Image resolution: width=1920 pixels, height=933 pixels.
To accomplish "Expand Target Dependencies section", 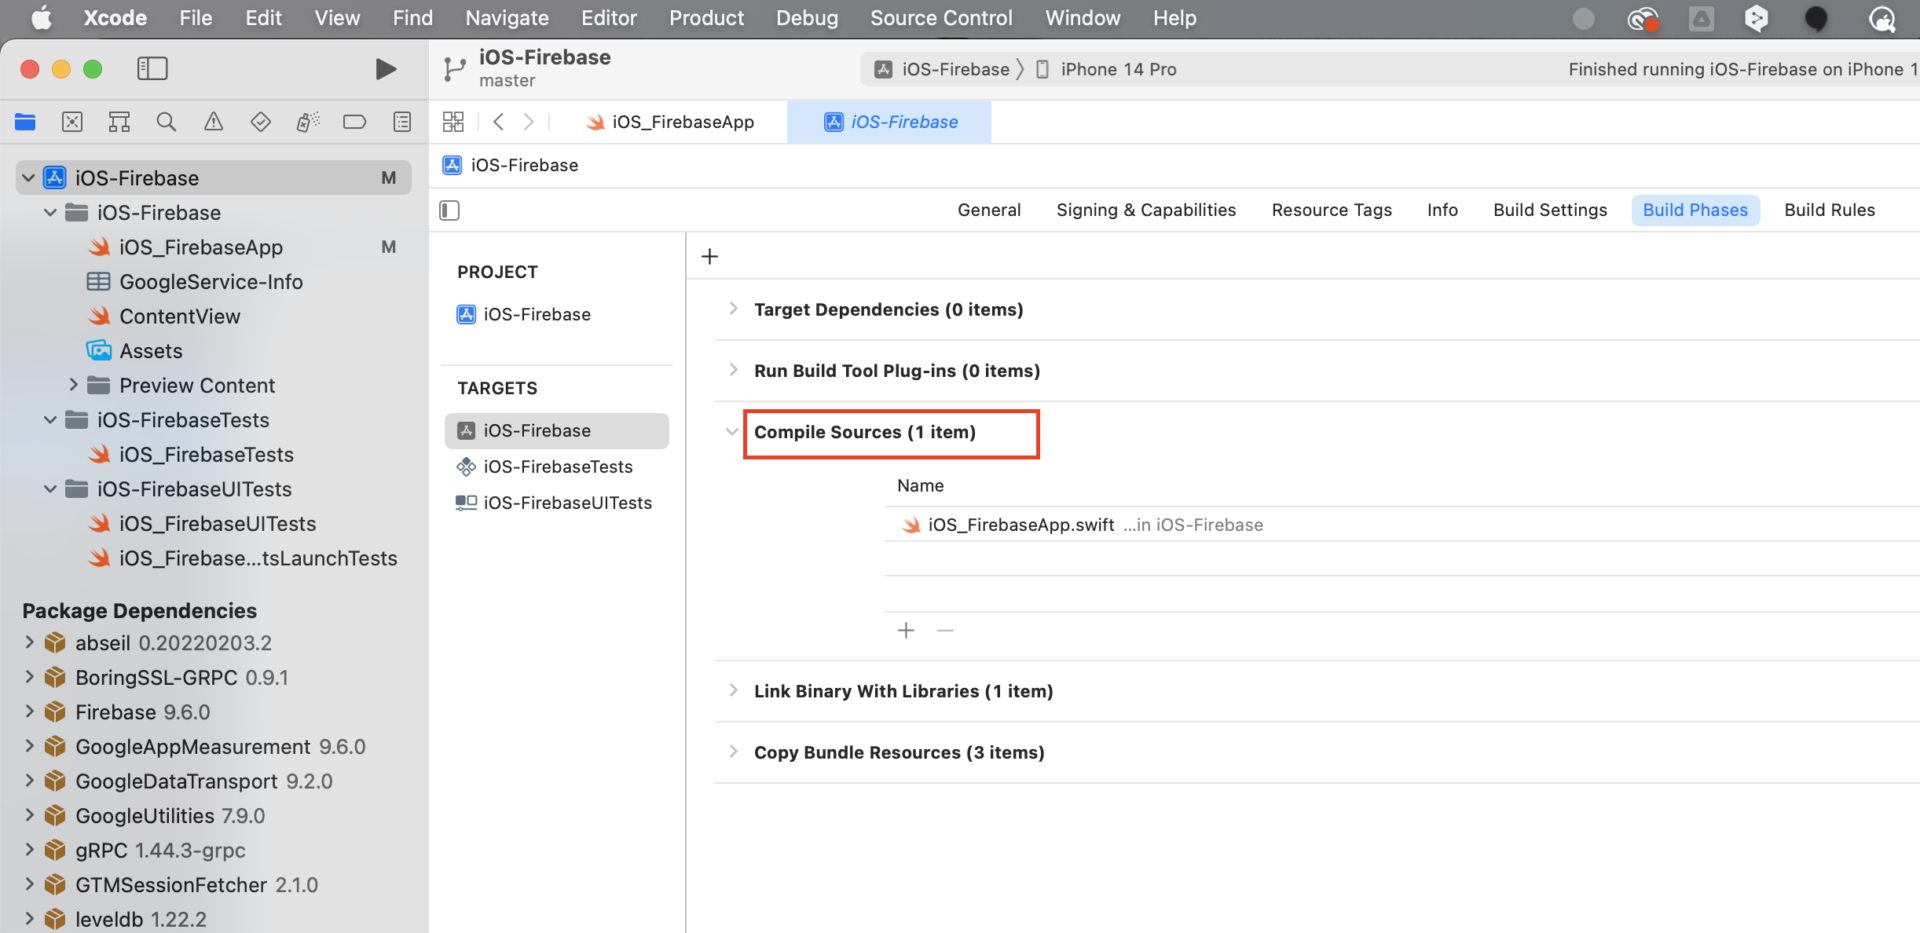I will tap(733, 309).
